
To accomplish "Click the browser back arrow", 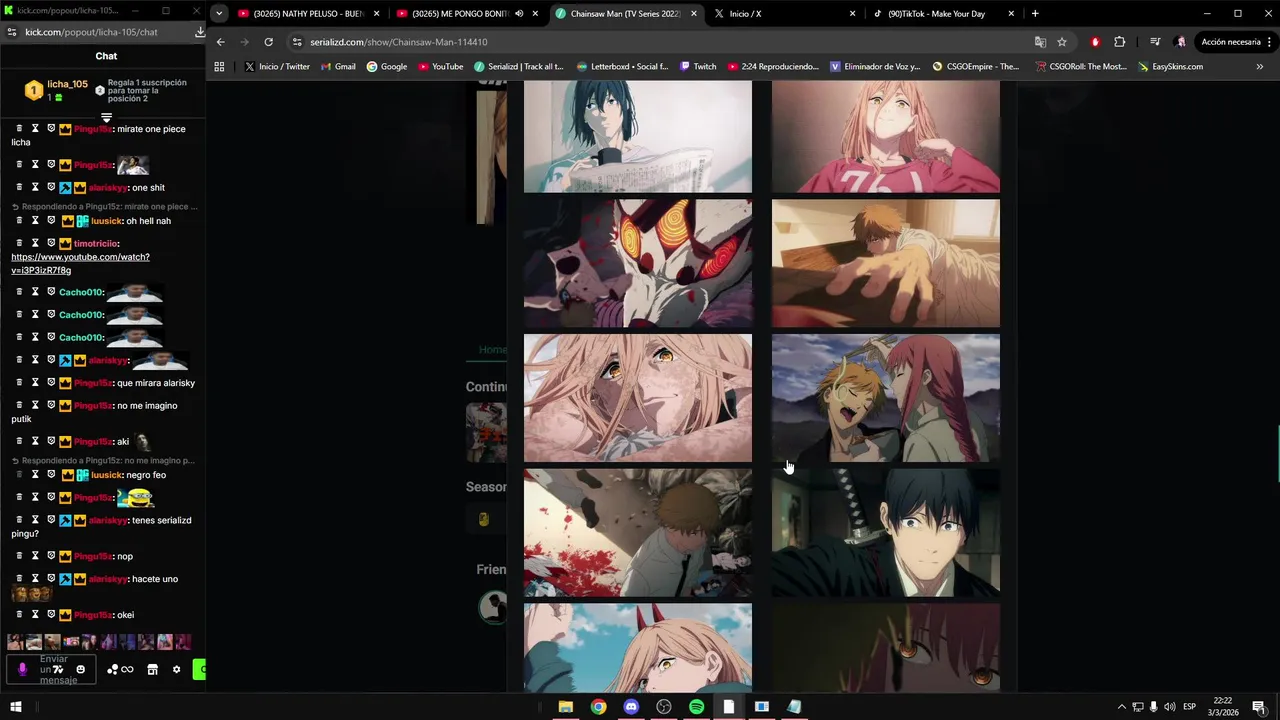I will (x=221, y=42).
